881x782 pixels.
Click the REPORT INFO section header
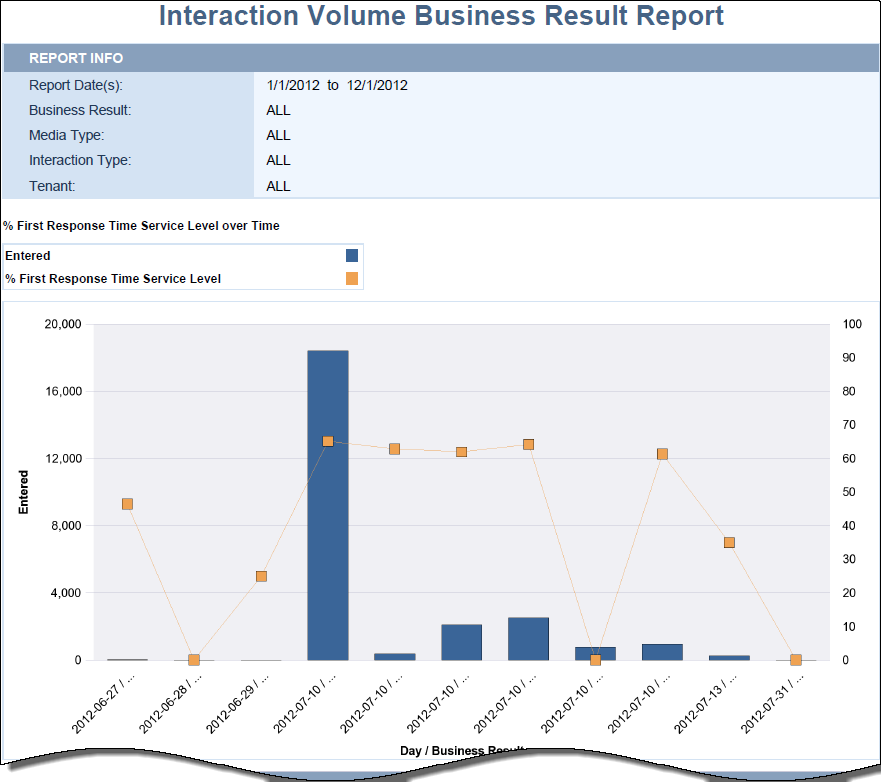(x=76, y=58)
